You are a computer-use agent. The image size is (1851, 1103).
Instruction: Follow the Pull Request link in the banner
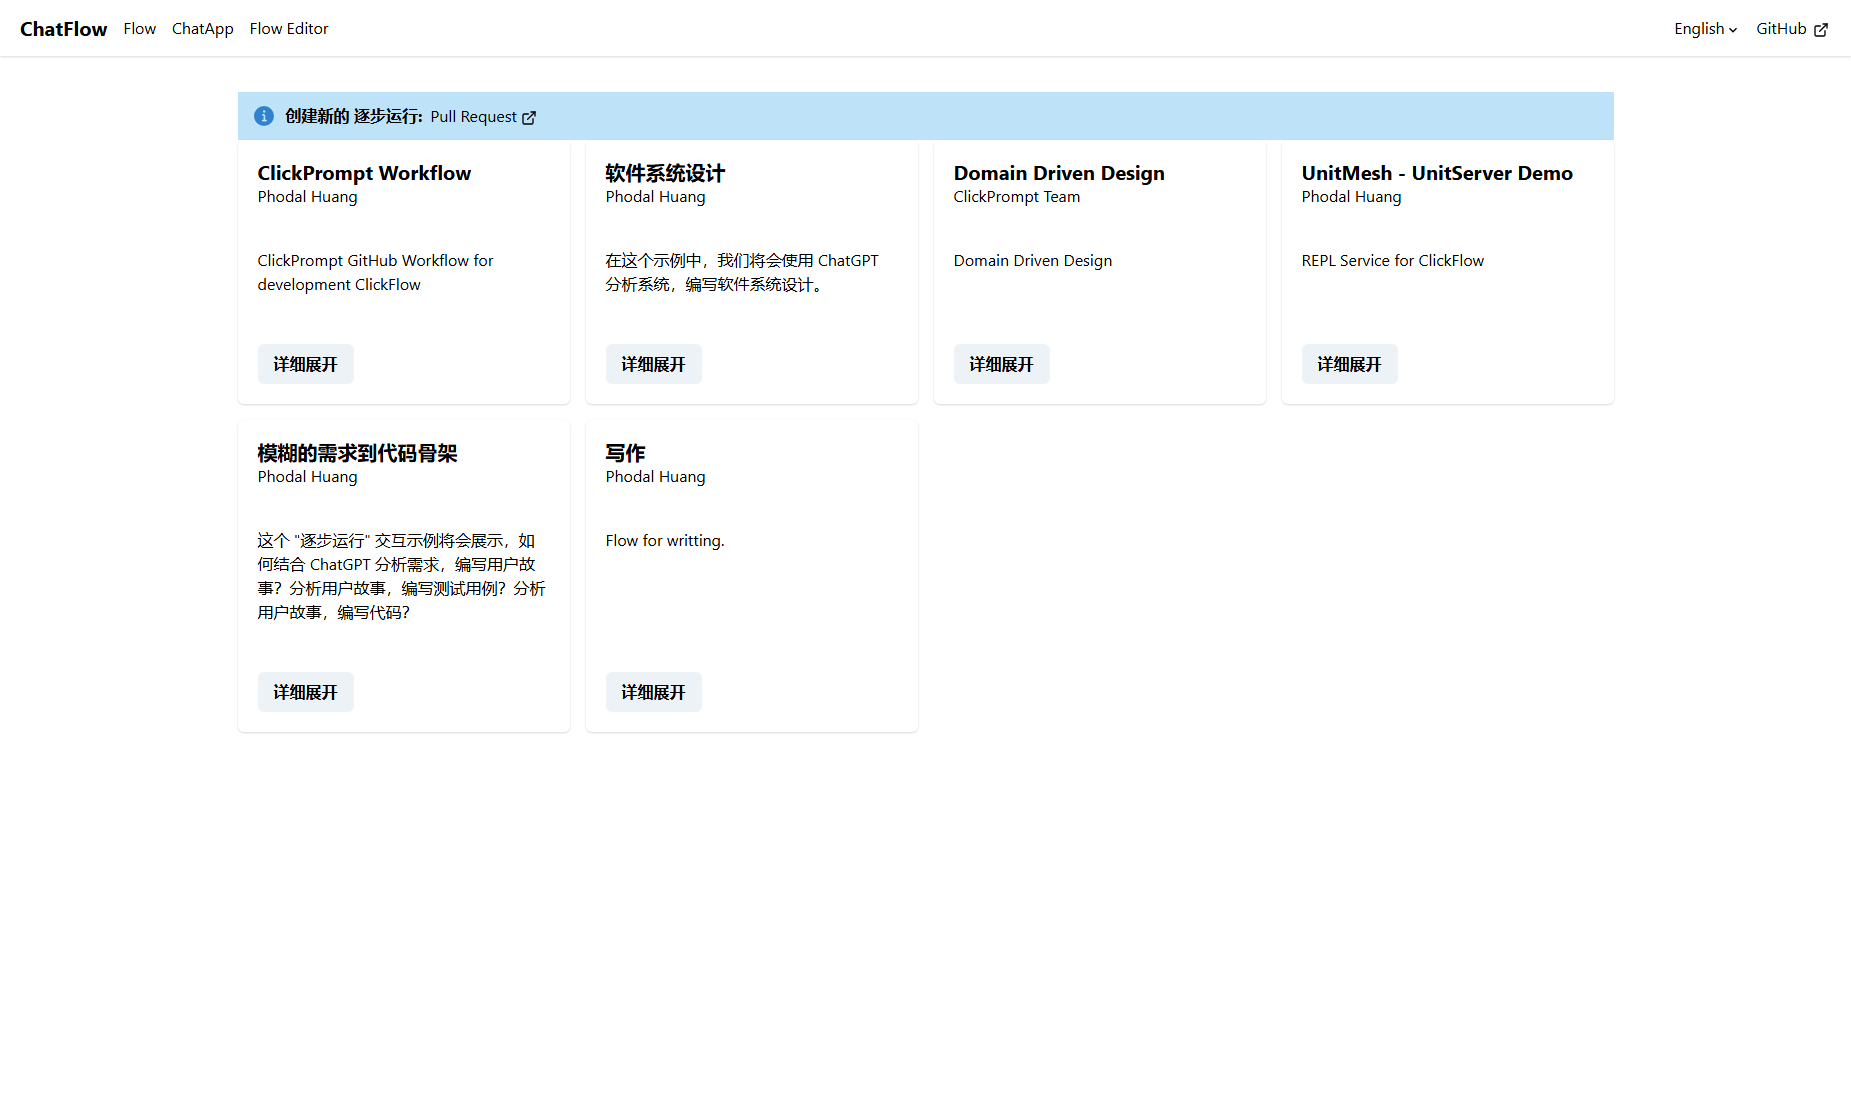[483, 117]
